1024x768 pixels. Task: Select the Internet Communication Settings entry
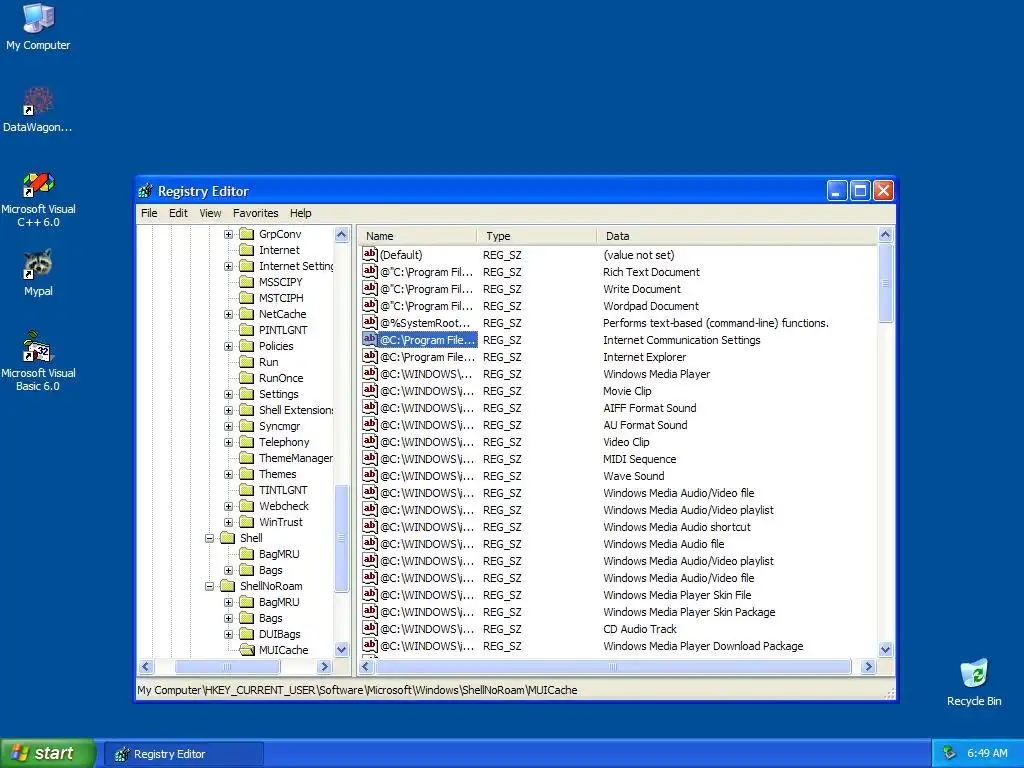pos(620,340)
